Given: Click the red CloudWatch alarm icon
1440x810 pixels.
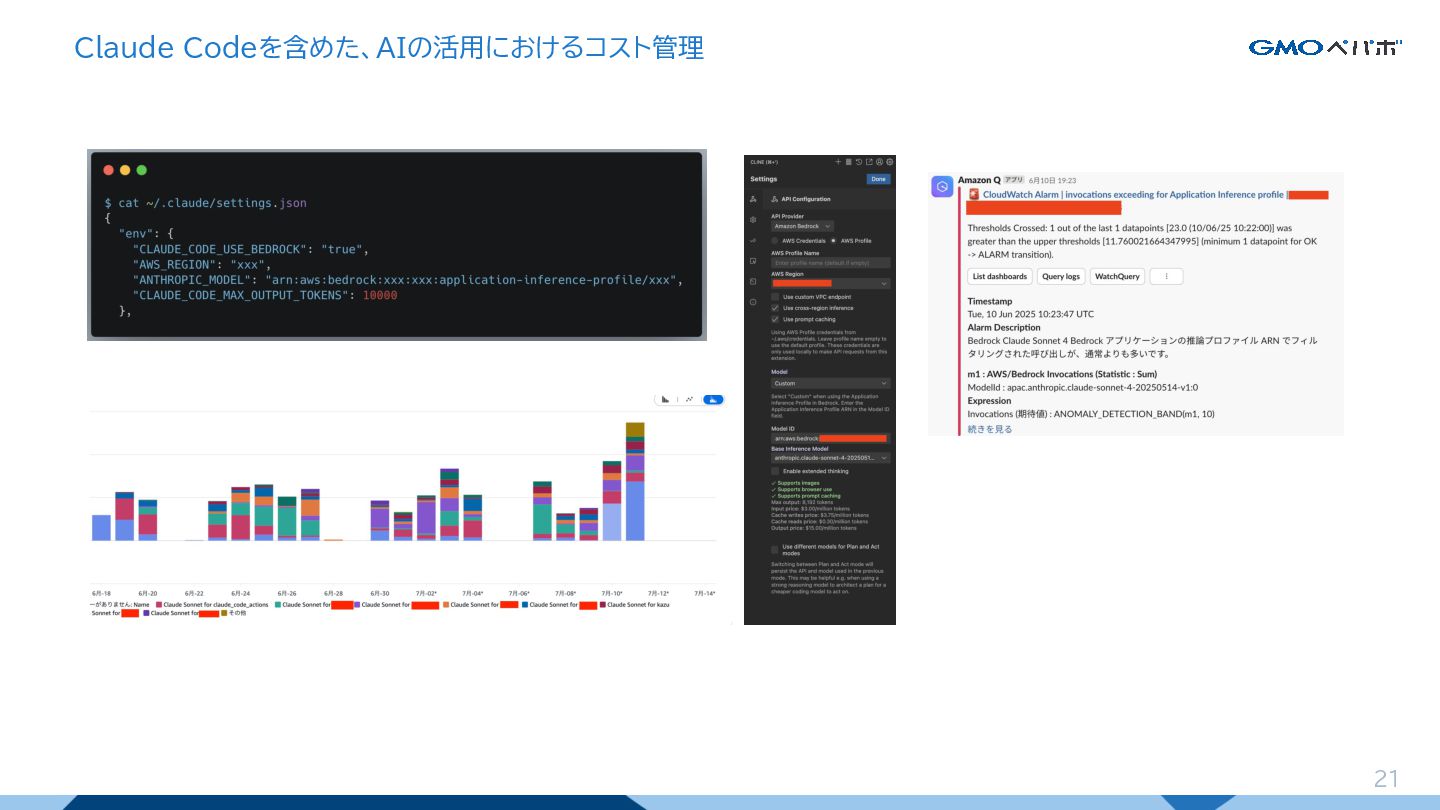Looking at the screenshot, I should (974, 195).
